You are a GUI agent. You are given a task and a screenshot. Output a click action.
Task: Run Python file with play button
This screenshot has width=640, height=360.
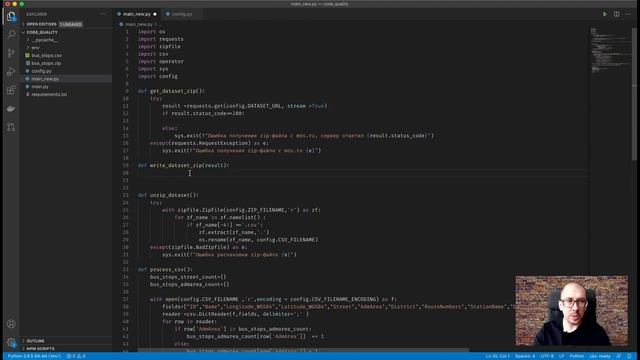click(604, 14)
